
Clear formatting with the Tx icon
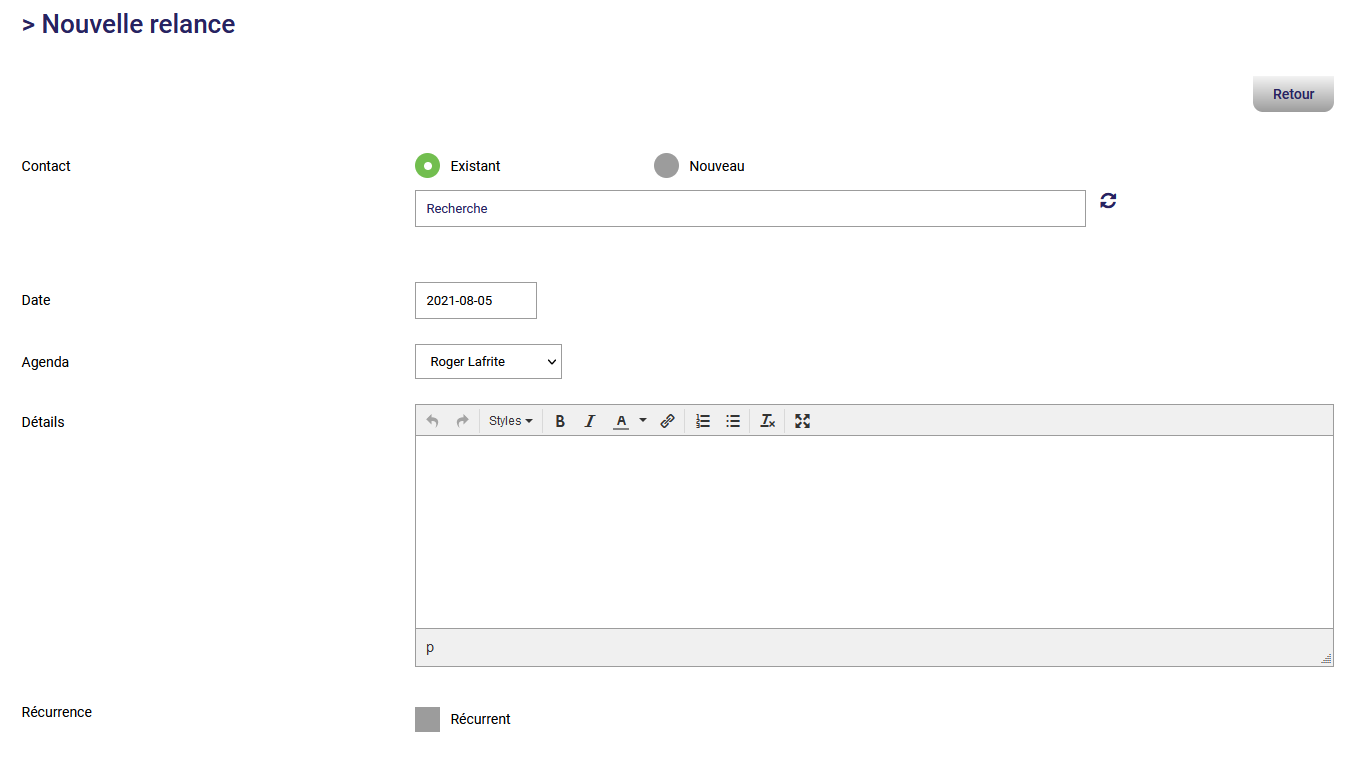[767, 421]
